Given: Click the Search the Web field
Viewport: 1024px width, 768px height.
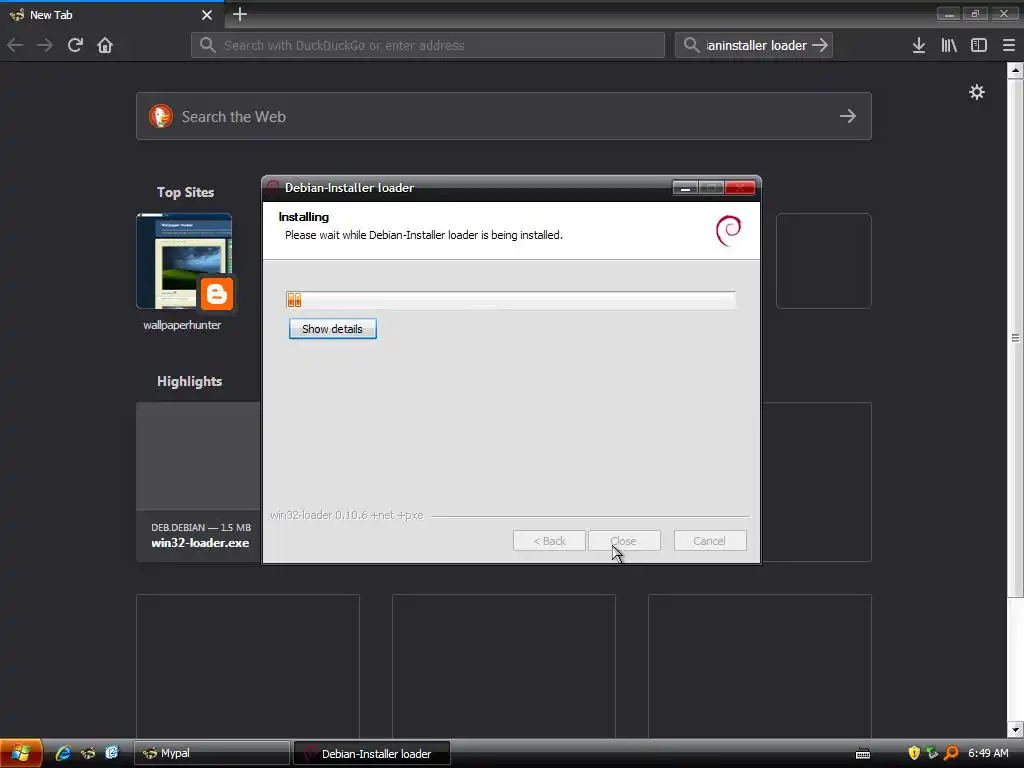Looking at the screenshot, I should coord(504,116).
